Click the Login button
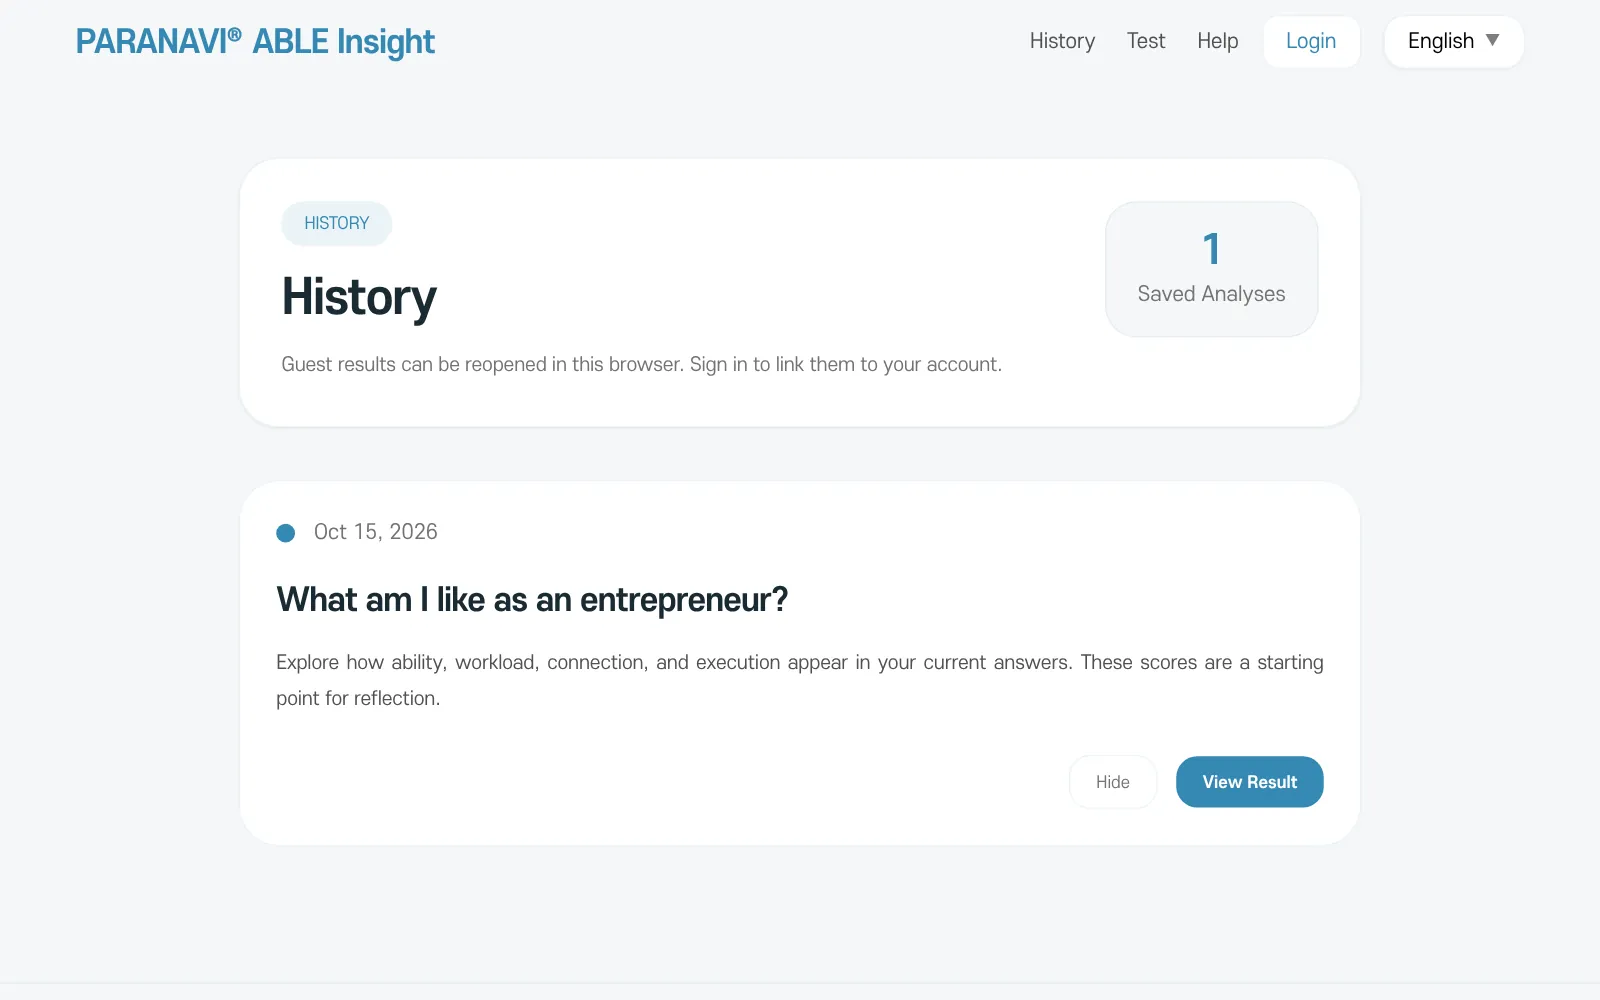Image resolution: width=1600 pixels, height=1000 pixels. pos(1311,42)
